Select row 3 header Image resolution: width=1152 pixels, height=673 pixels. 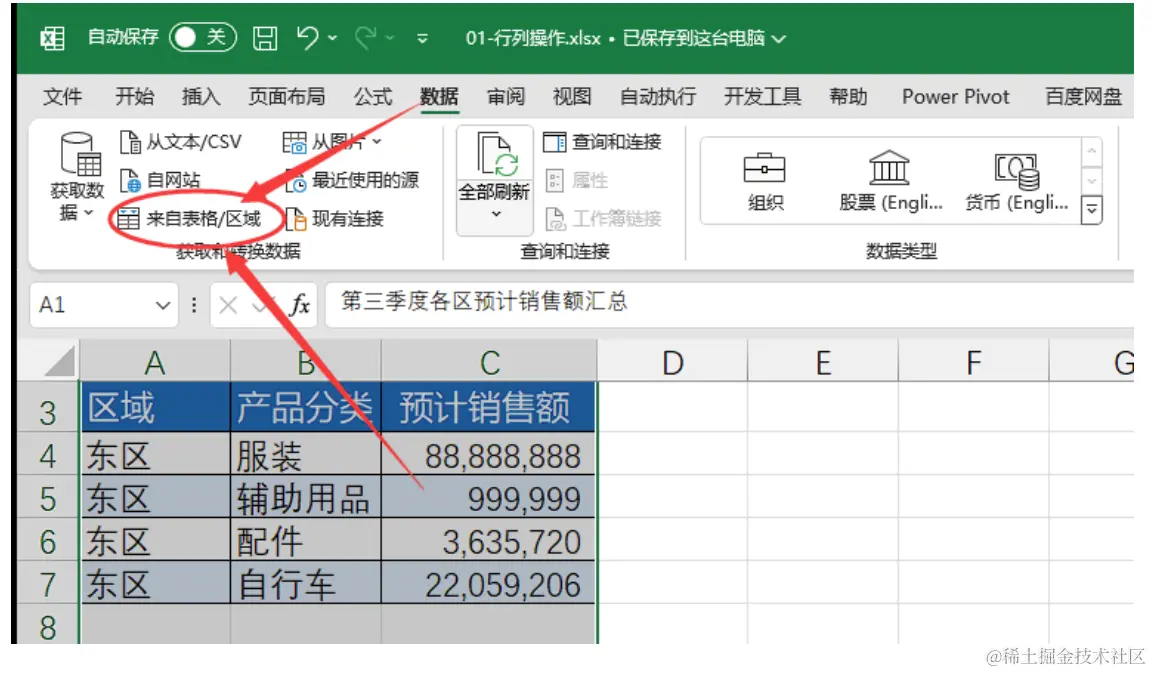(x=48, y=408)
